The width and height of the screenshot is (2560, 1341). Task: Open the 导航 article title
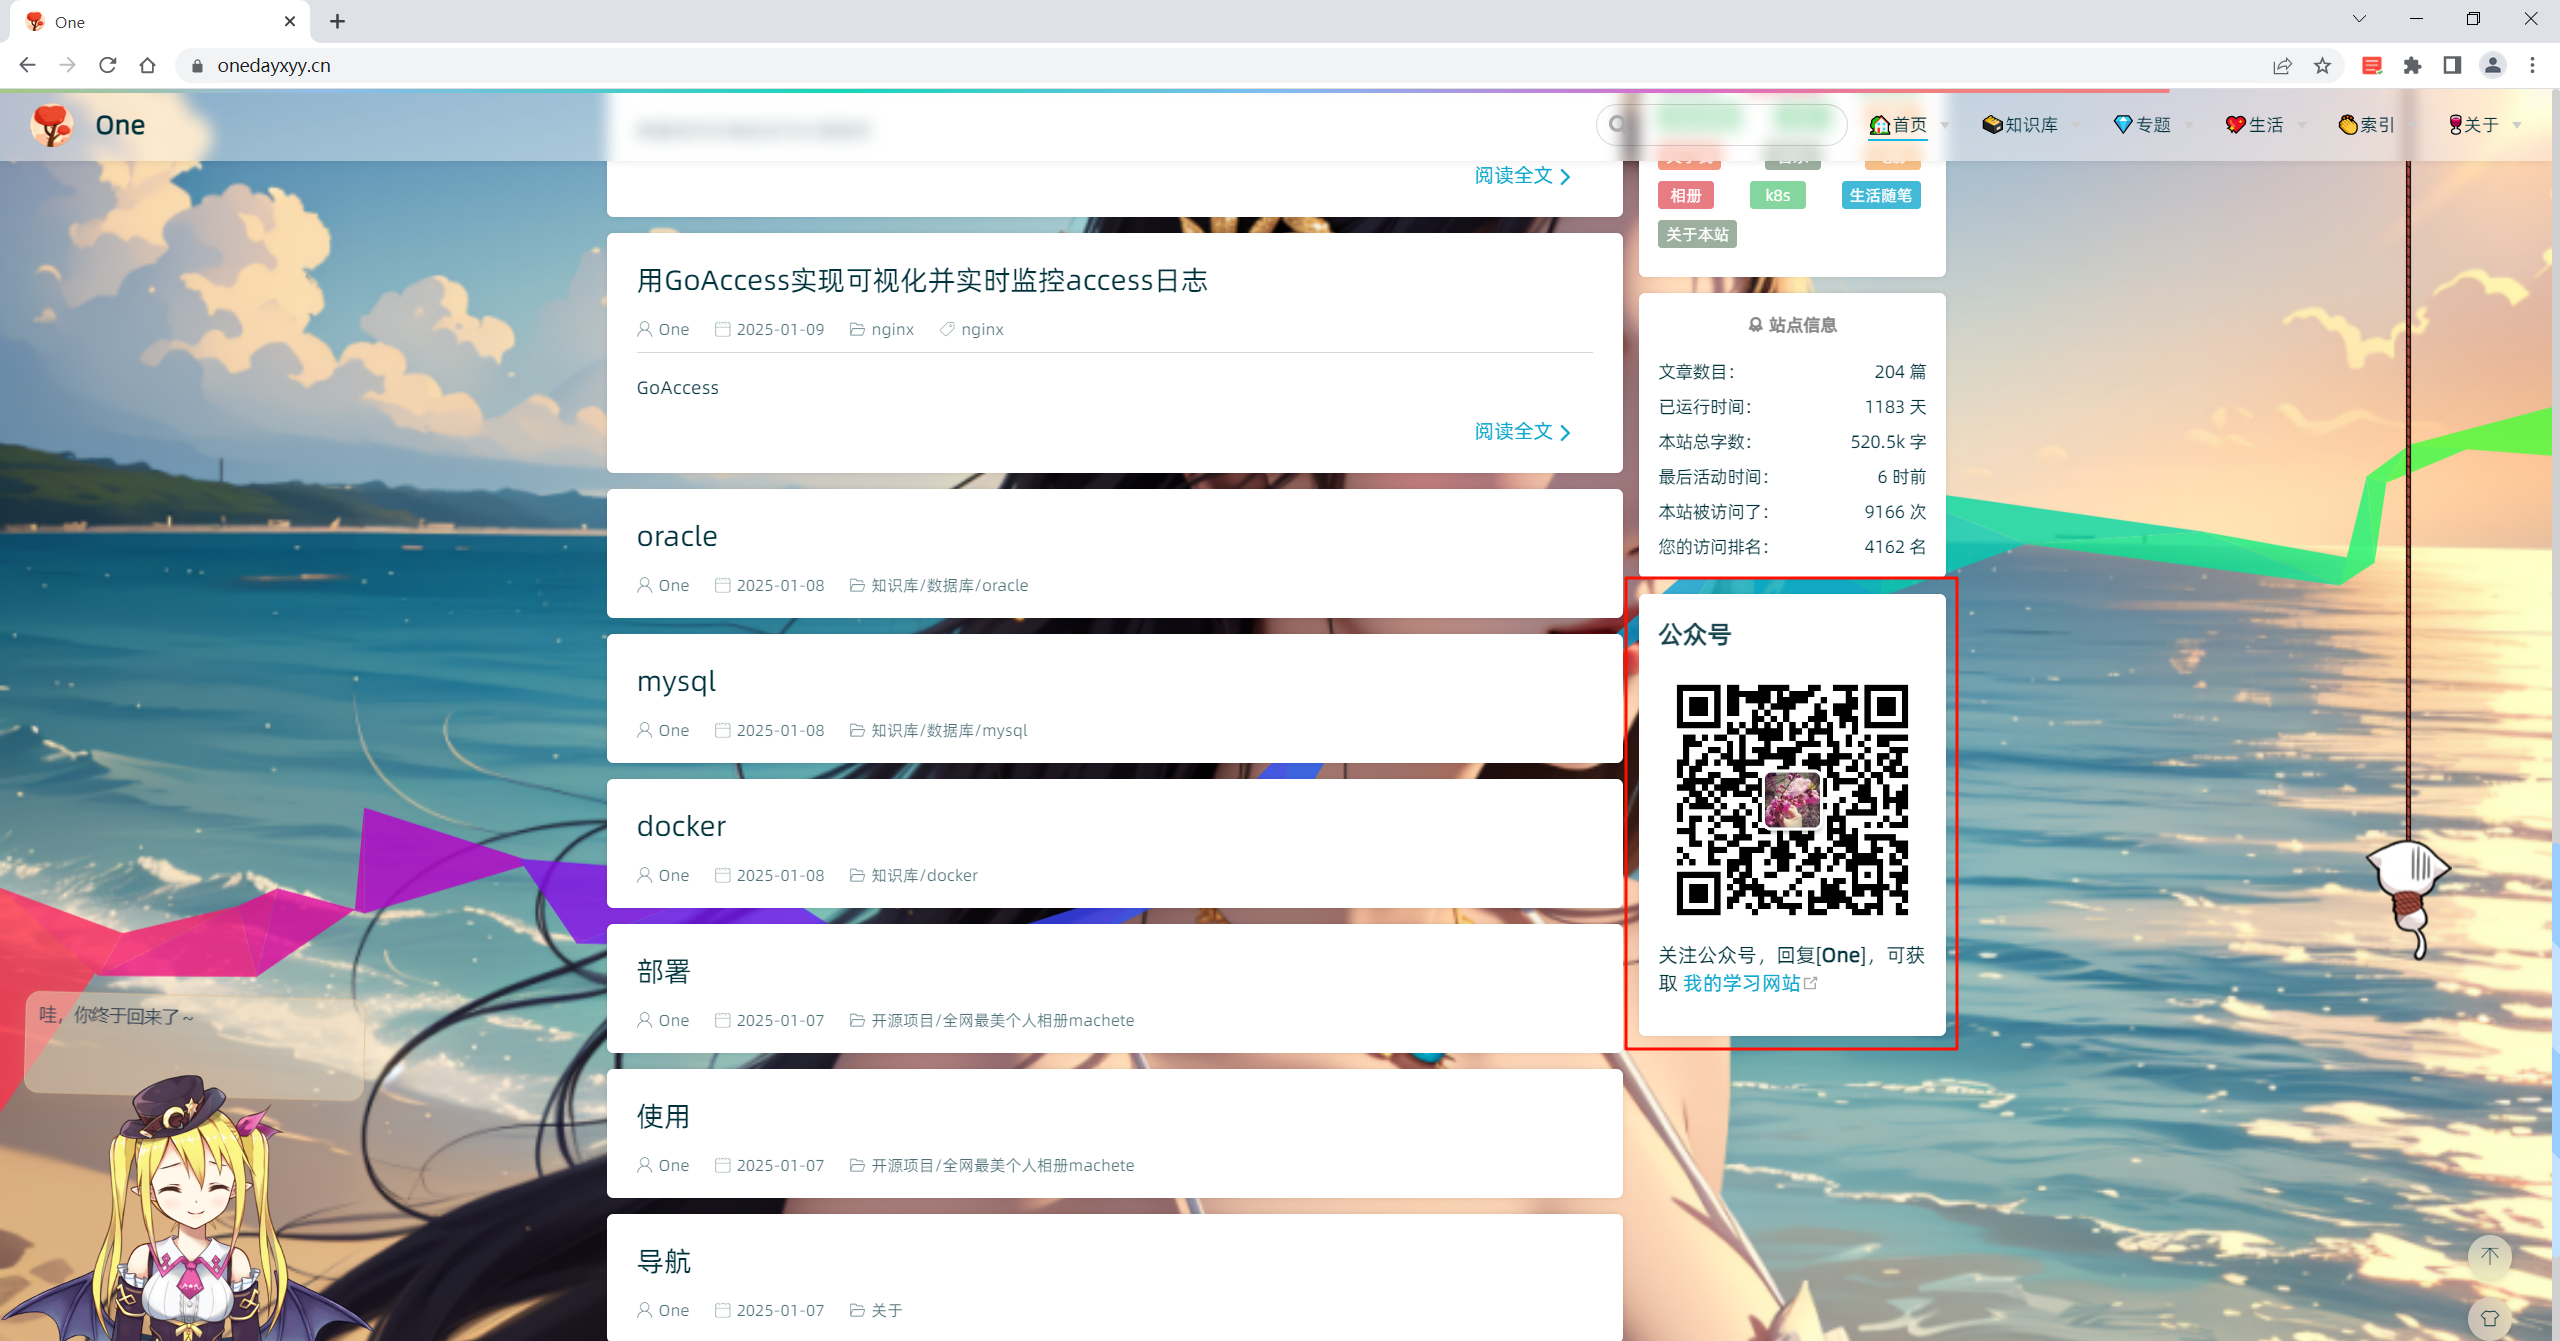[x=664, y=1261]
